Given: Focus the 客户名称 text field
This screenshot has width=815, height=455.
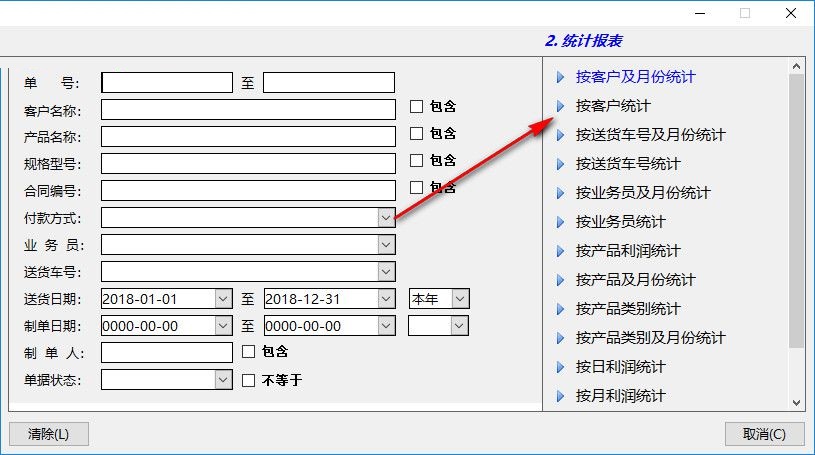Looking at the screenshot, I should coord(248,110).
